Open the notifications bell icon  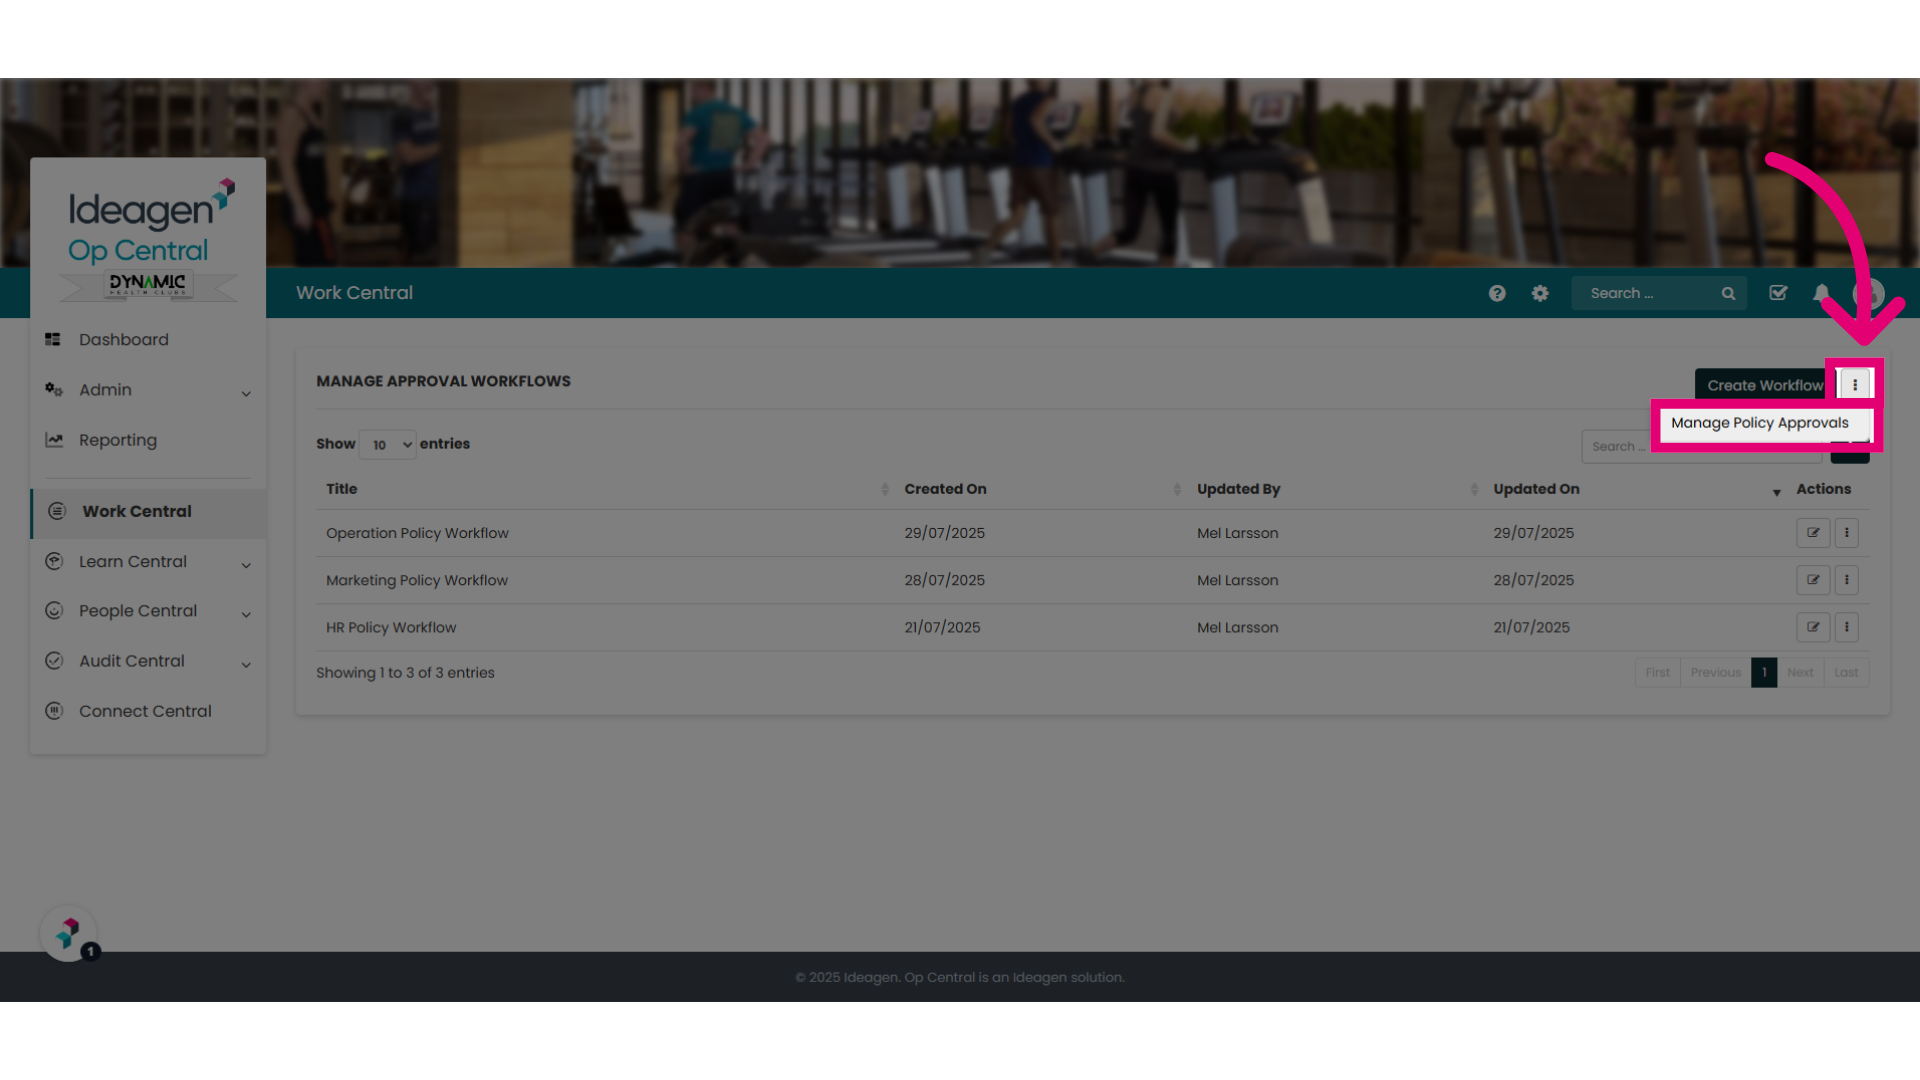point(1822,293)
